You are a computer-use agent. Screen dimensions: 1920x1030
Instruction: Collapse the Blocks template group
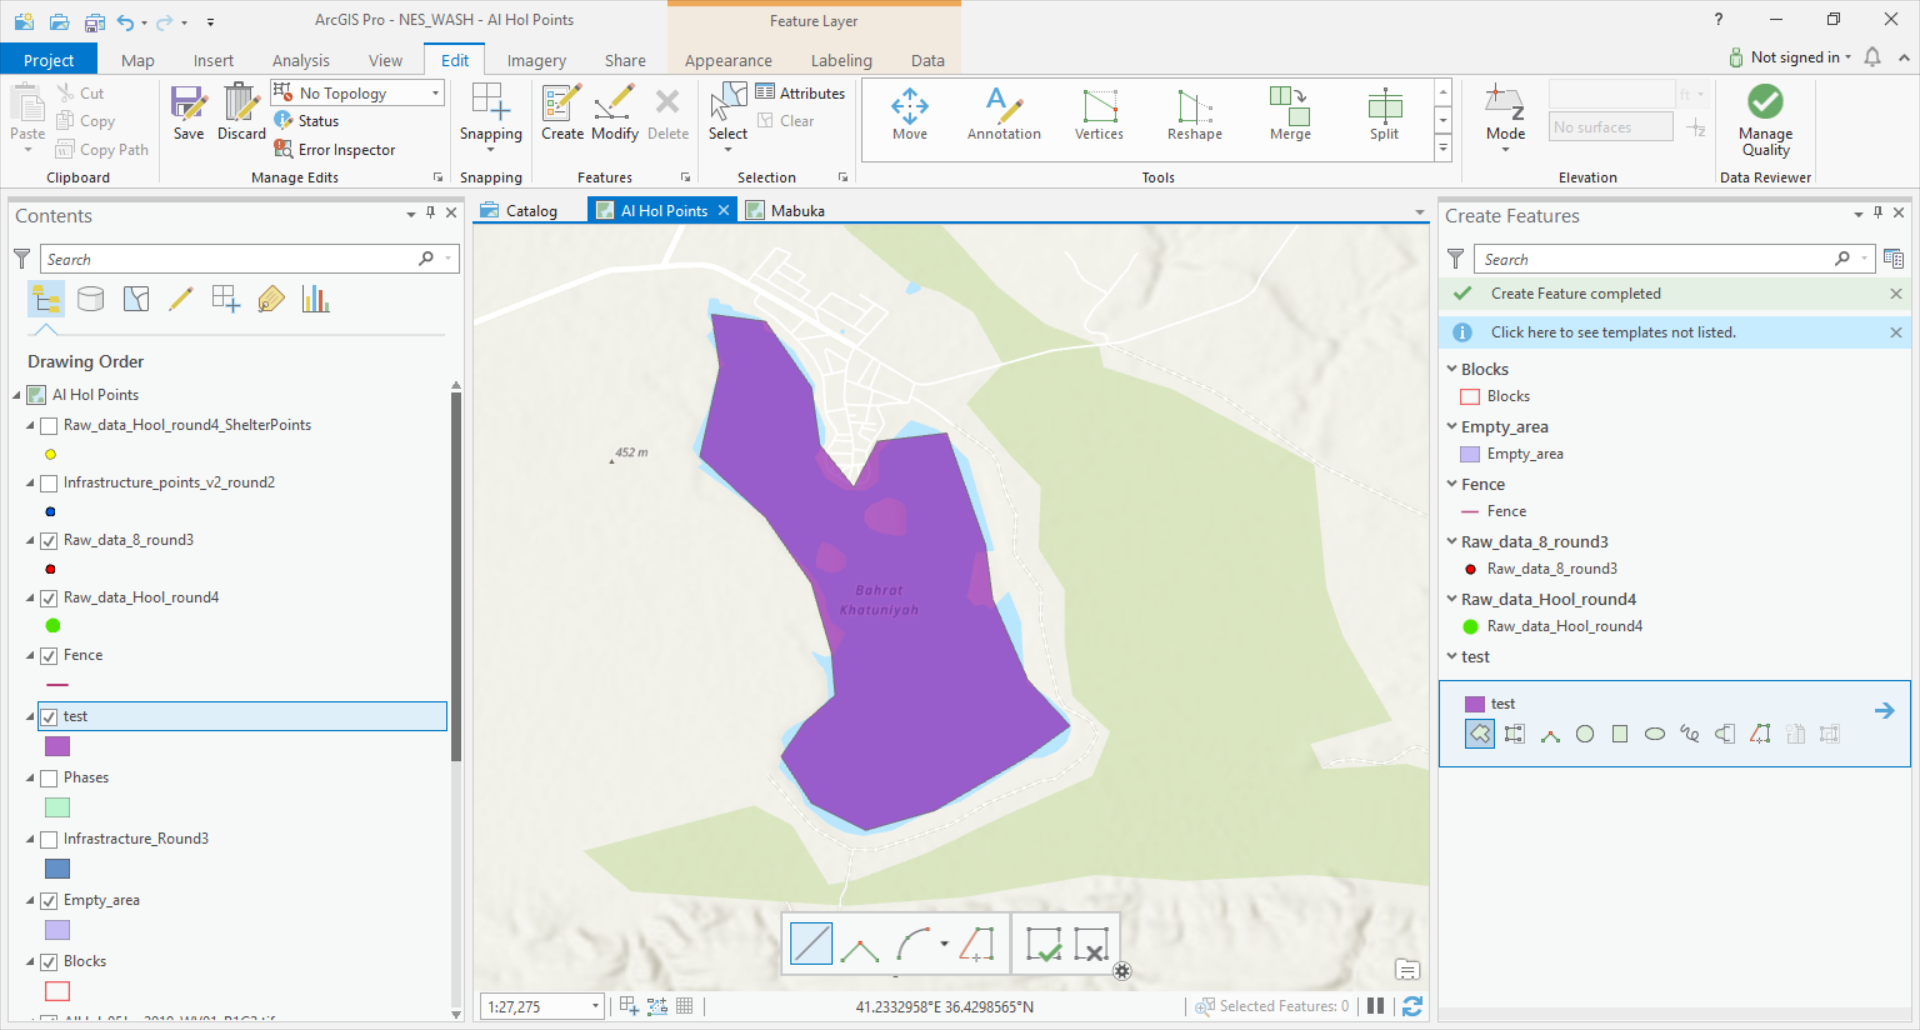(x=1451, y=369)
